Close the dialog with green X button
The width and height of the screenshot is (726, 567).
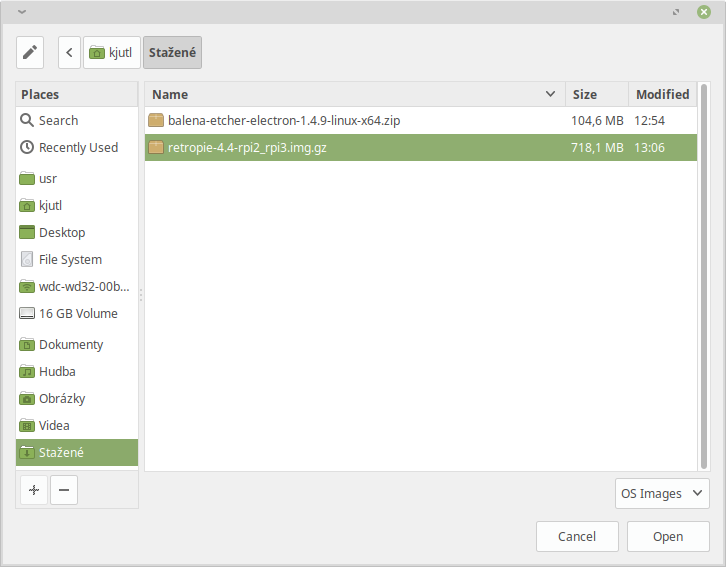point(704,12)
